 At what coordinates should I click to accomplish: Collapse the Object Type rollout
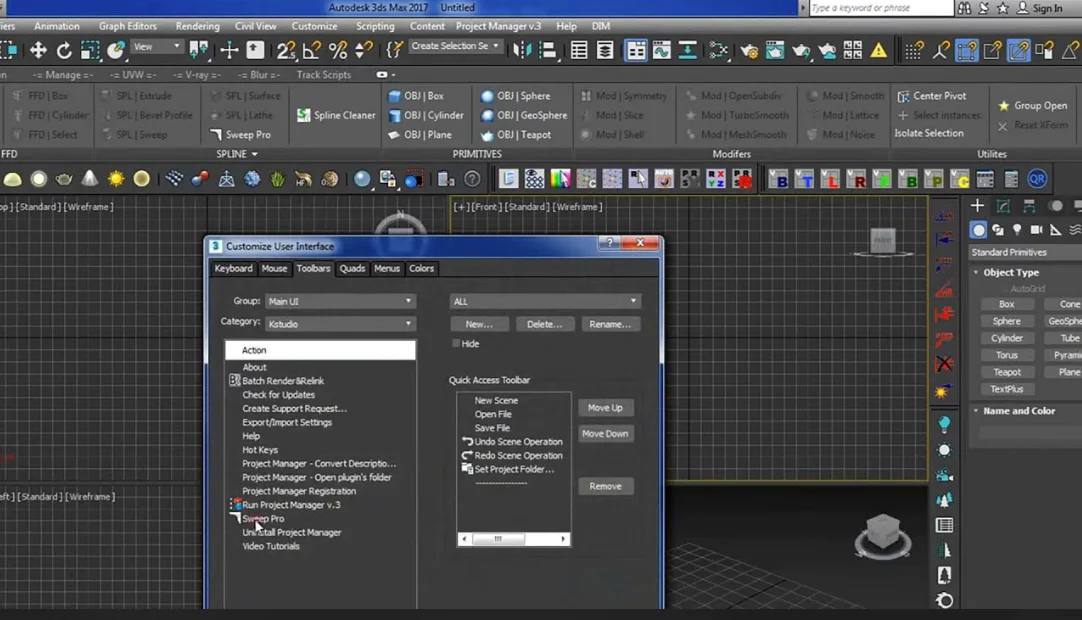(x=976, y=273)
